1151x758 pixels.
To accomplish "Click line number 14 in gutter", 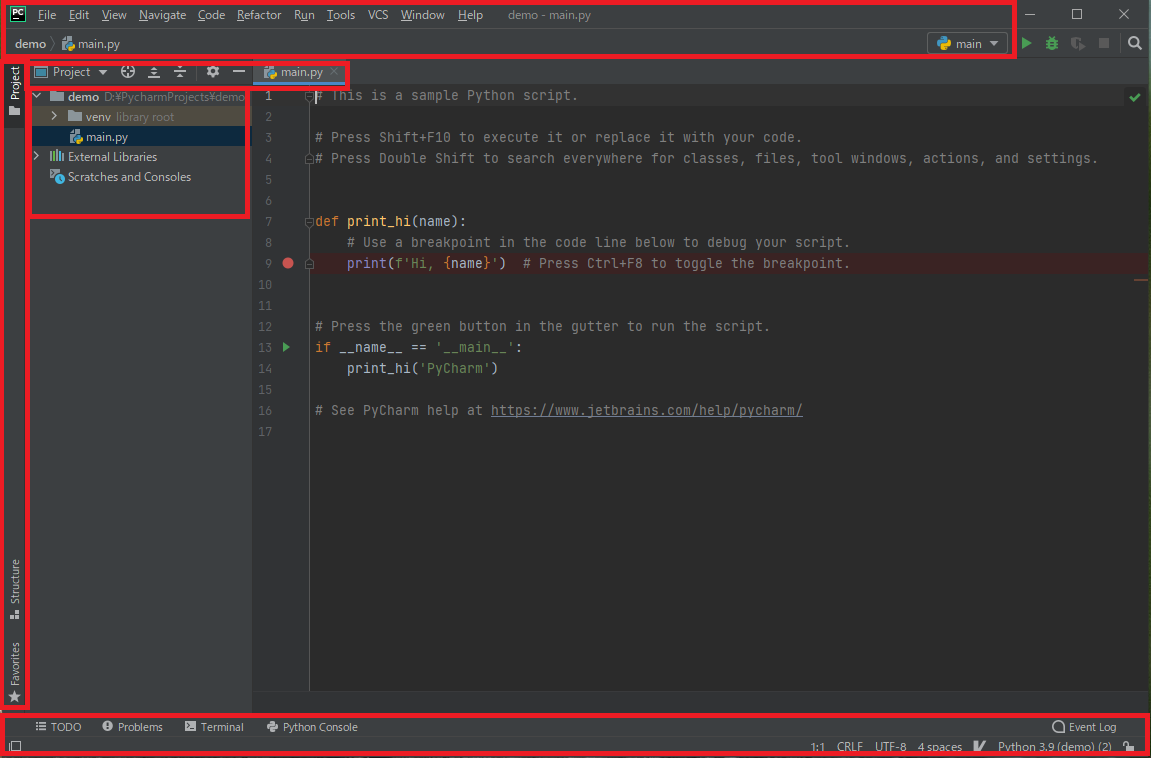I will pos(265,368).
